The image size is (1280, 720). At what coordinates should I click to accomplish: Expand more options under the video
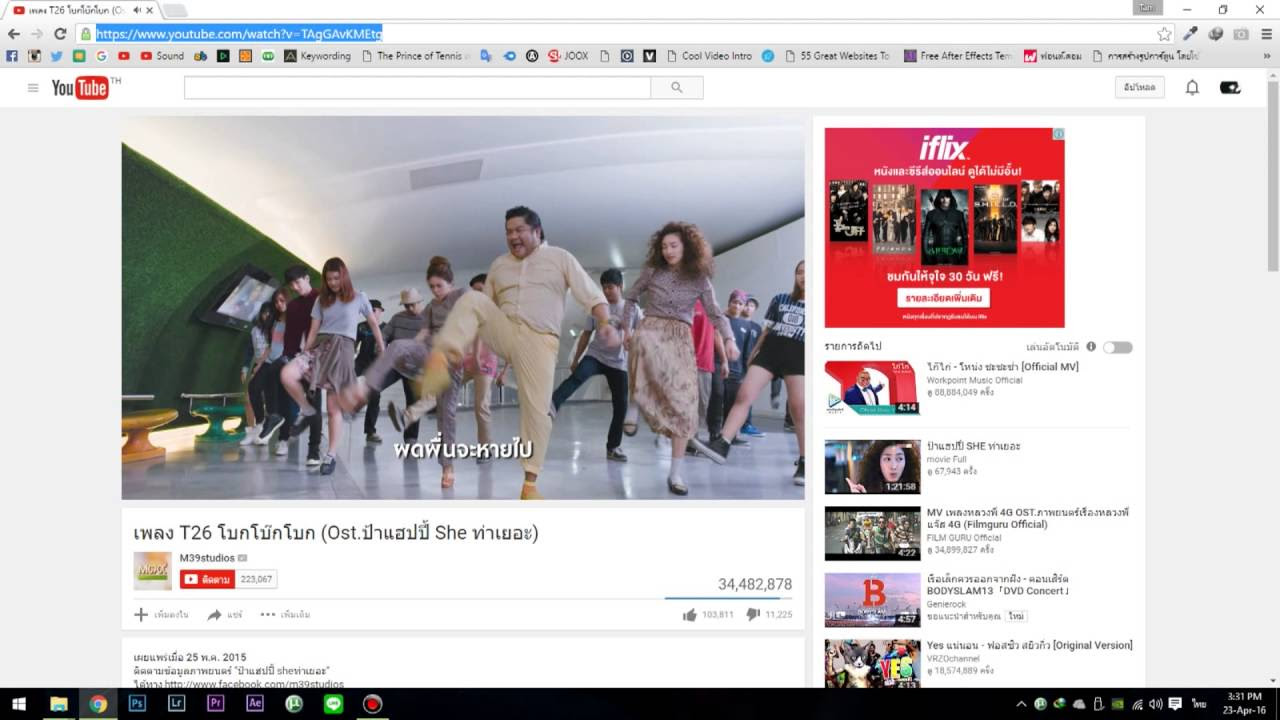285,615
